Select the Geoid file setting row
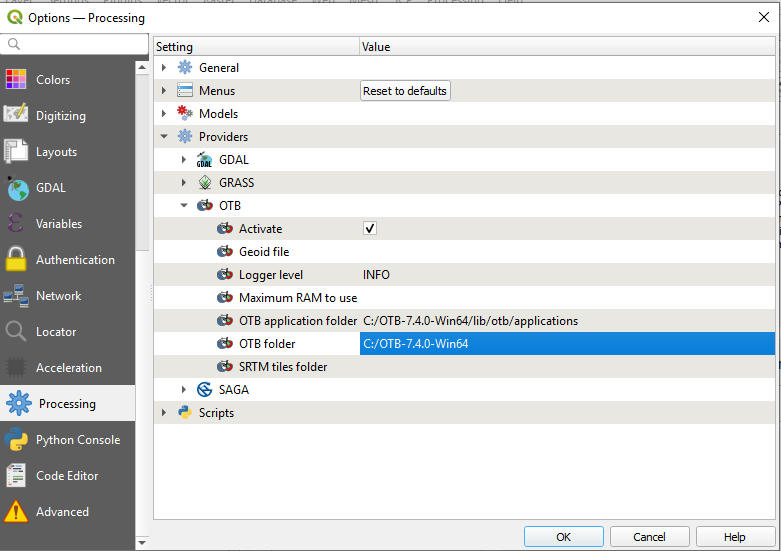The height and width of the screenshot is (551, 781). coord(464,252)
